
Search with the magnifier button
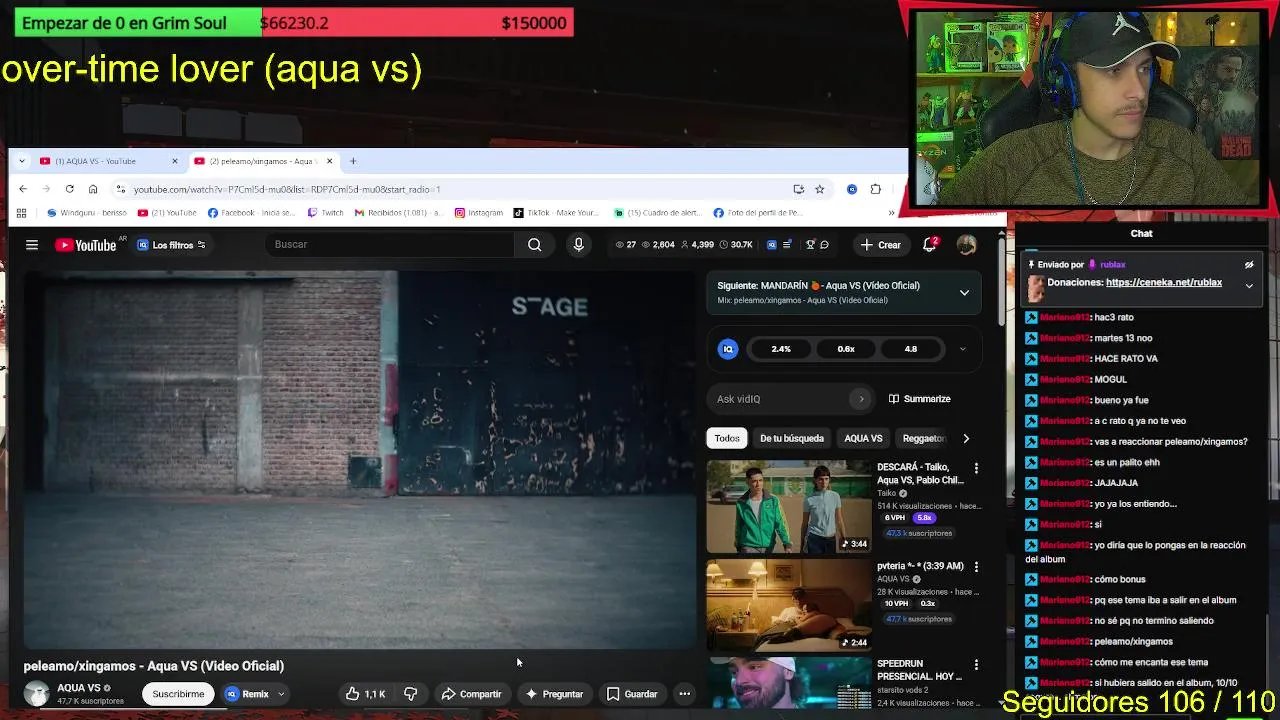[534, 245]
